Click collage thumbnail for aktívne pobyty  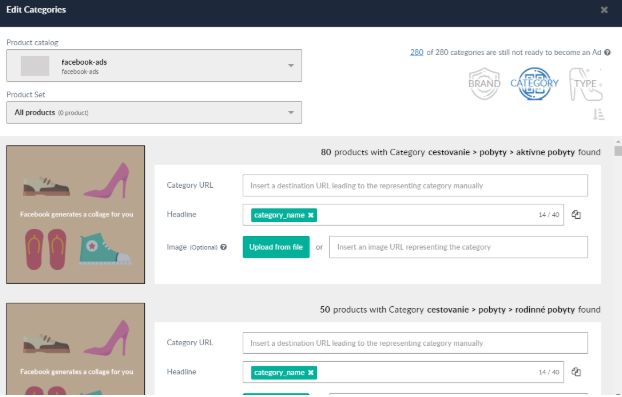tap(75, 215)
